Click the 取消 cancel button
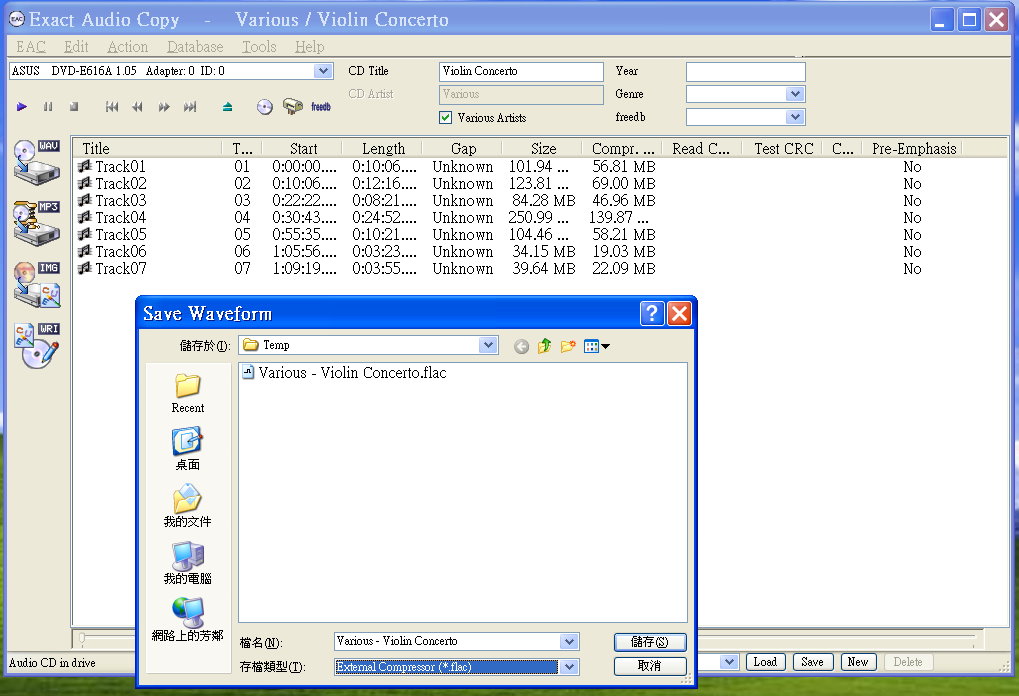Screen dimensions: 1019x696 (650, 666)
